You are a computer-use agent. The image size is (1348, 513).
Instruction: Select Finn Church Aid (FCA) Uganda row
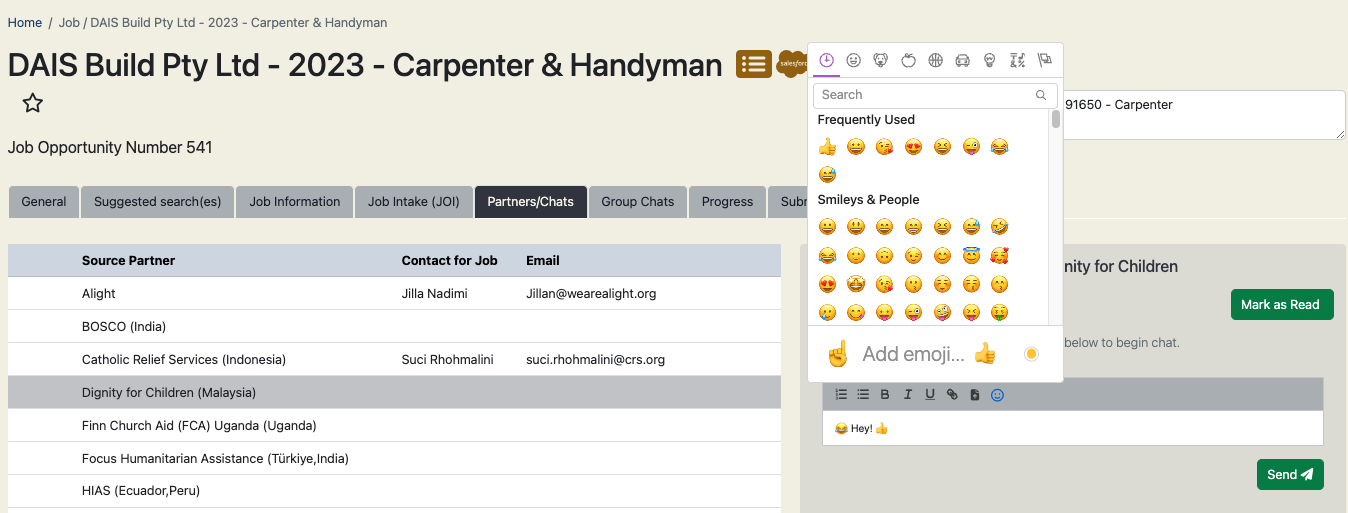tap(394, 426)
